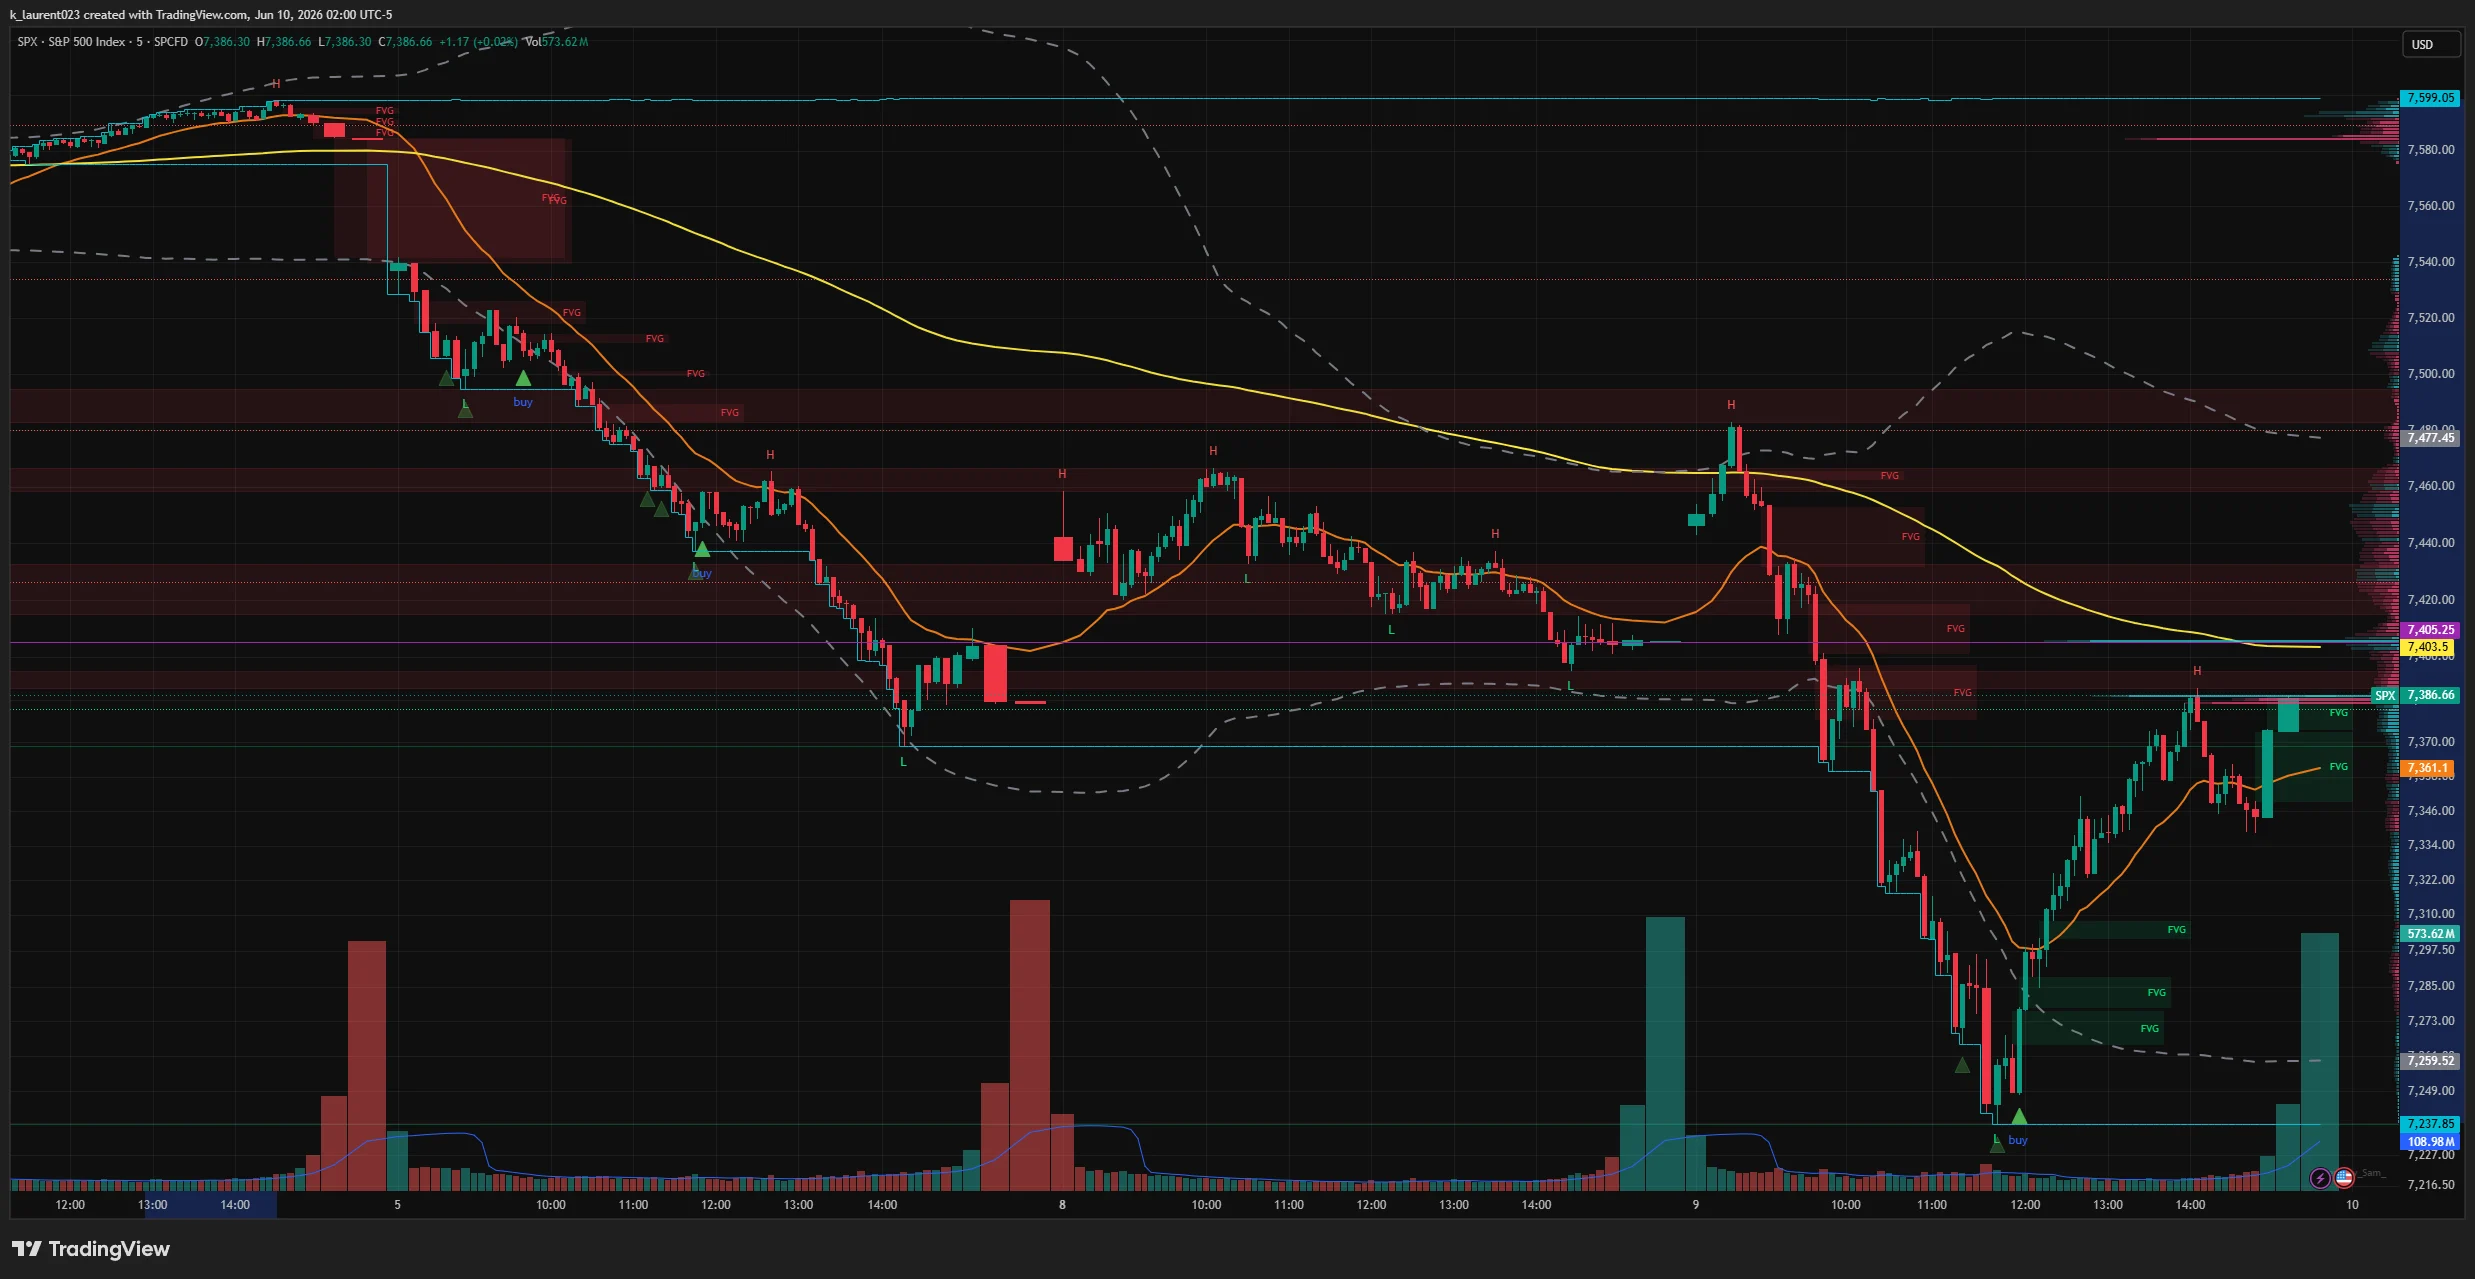Click the high value H7,386.66 in legend
The image size is (2475, 1279).
(284, 42)
